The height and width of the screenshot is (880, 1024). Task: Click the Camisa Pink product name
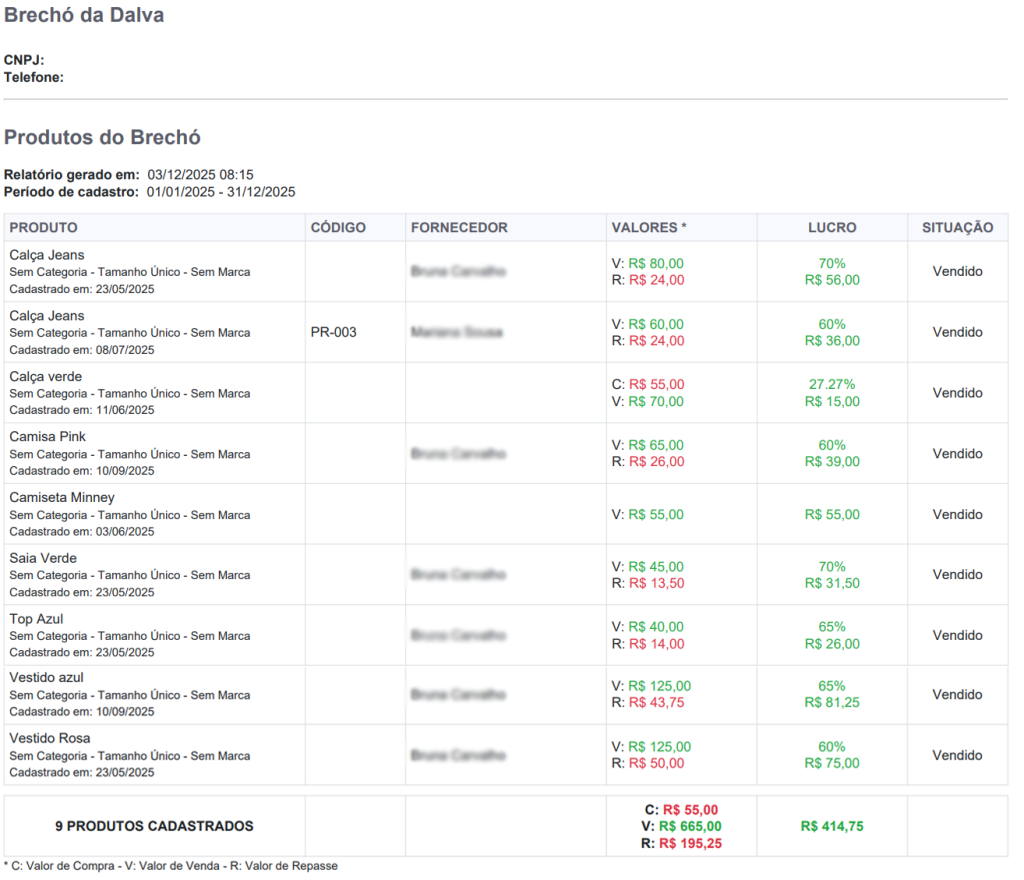pyautogui.click(x=47, y=437)
